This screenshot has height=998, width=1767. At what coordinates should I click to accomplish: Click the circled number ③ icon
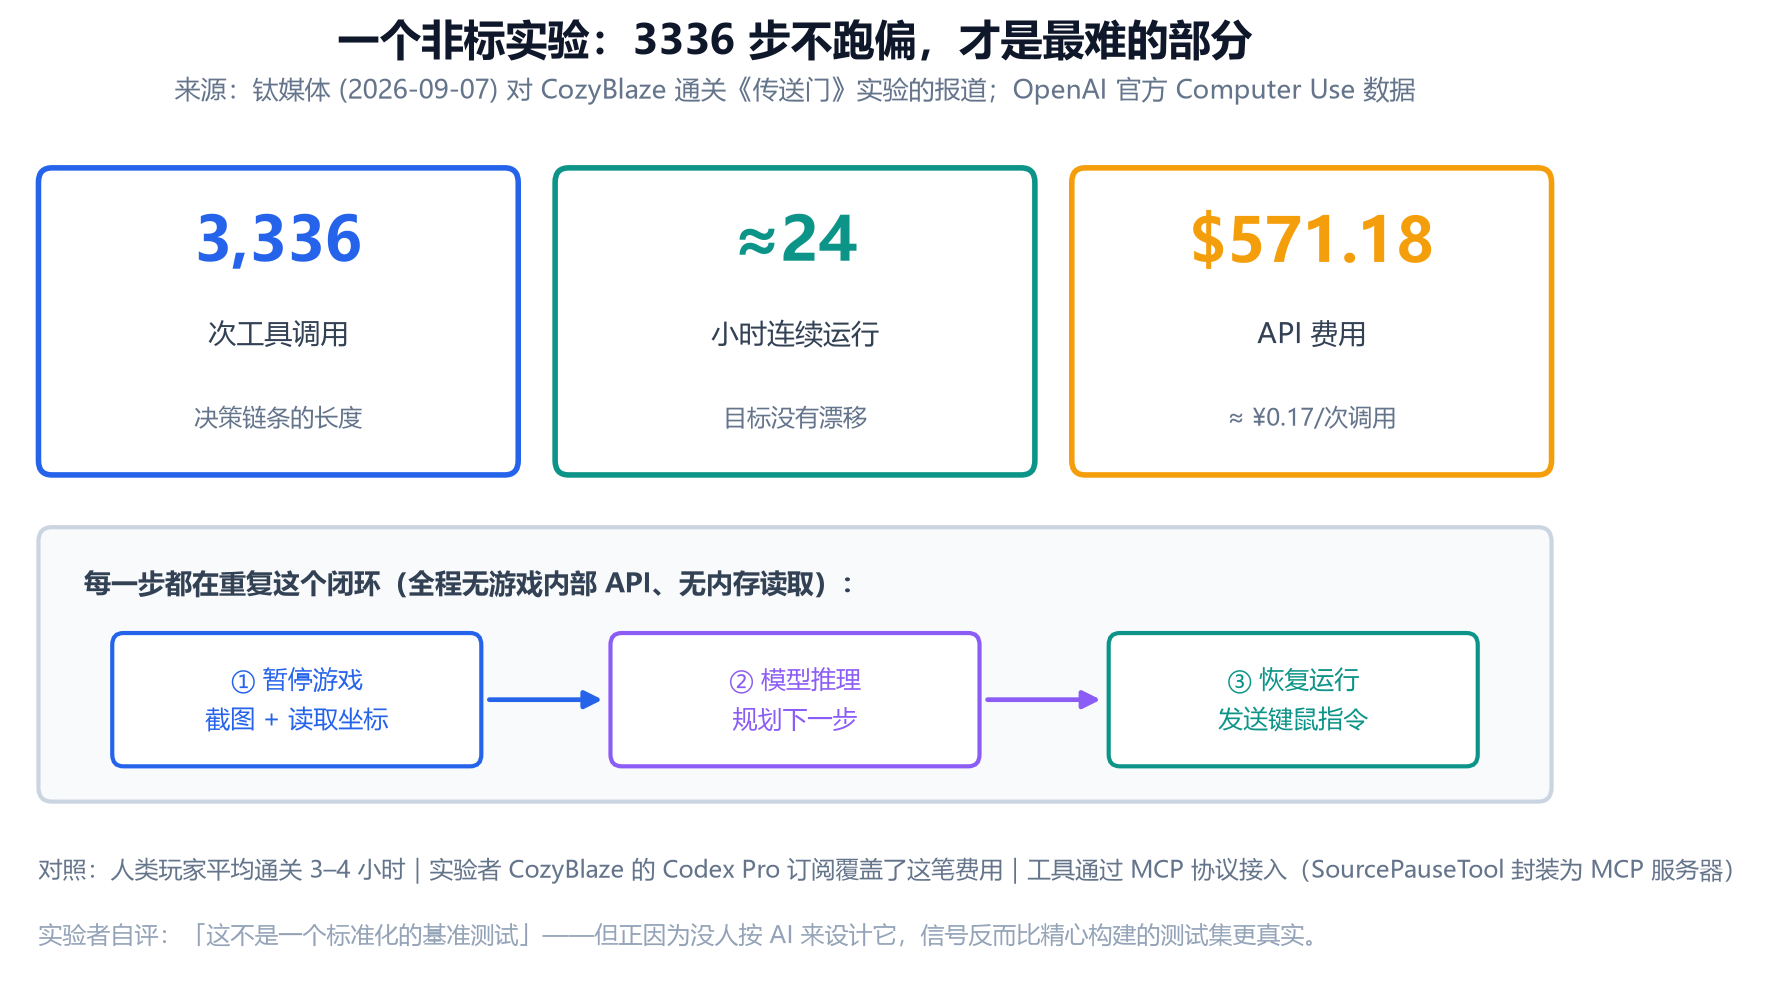[1239, 682]
